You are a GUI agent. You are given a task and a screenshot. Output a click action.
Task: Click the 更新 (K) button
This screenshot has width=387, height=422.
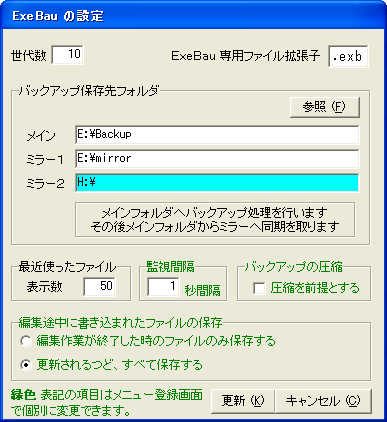243,401
